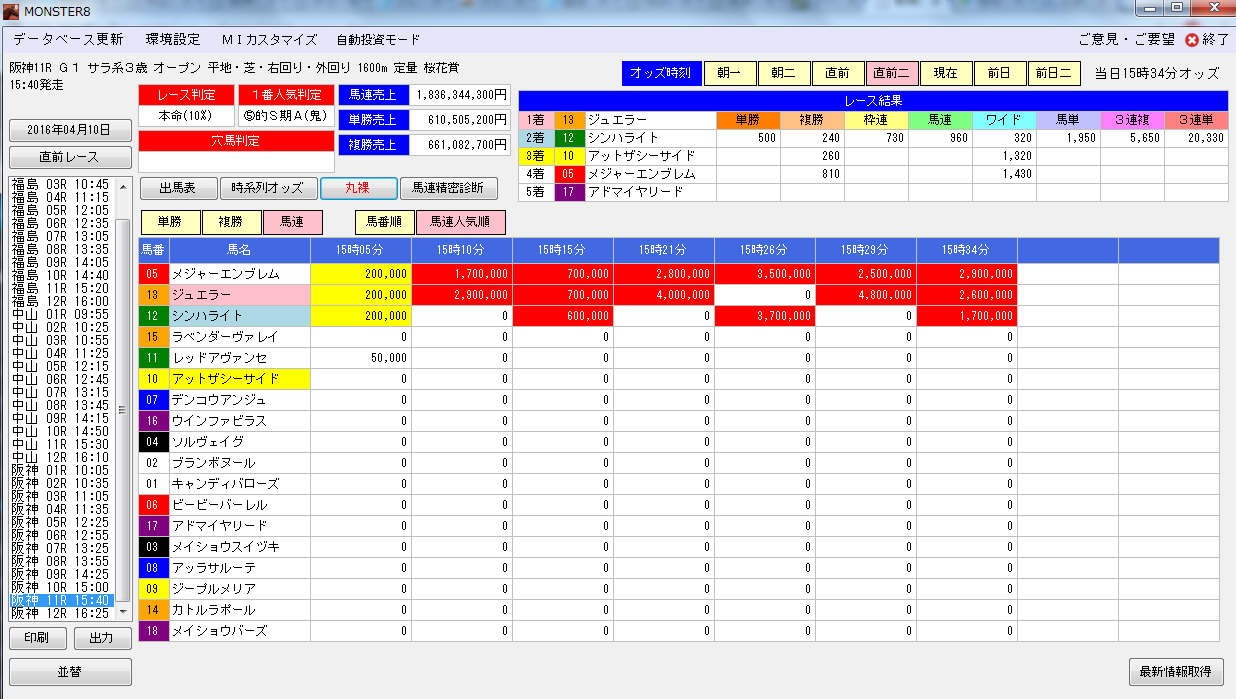
Task: Open the データベース更新 menu
Action: [x=69, y=40]
